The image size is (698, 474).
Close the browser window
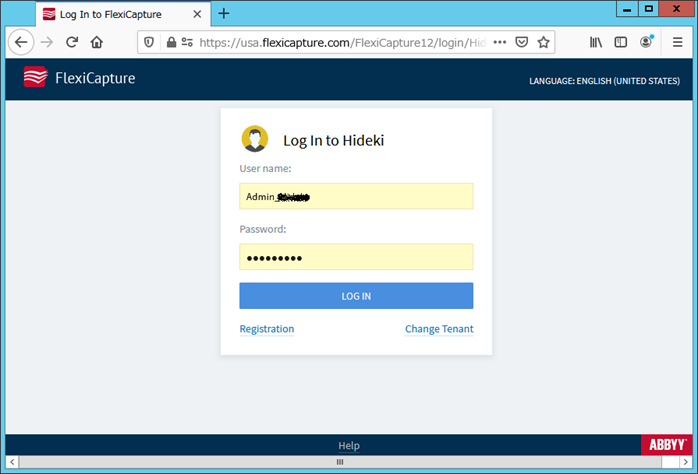tap(676, 9)
